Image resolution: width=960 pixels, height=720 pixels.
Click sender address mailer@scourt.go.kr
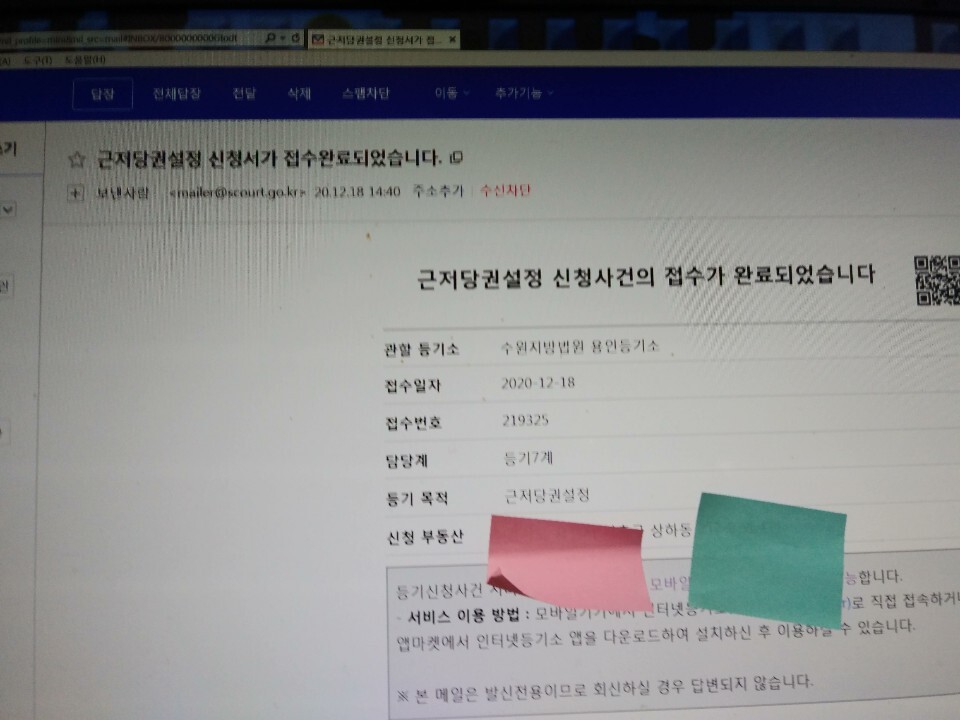tap(236, 192)
